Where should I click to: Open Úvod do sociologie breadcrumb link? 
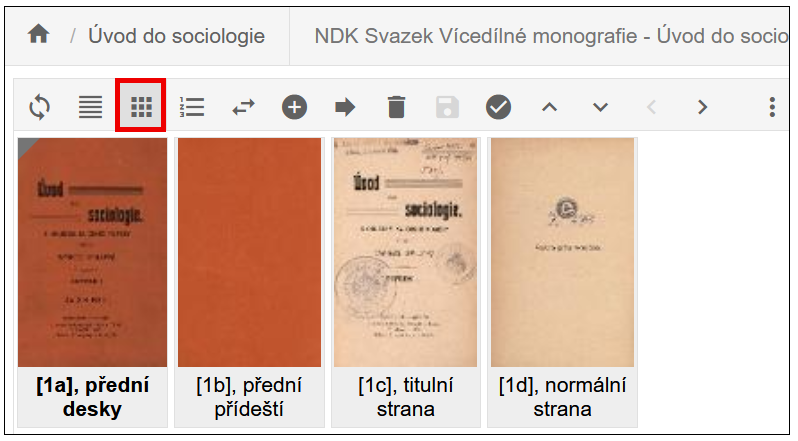[x=177, y=36]
